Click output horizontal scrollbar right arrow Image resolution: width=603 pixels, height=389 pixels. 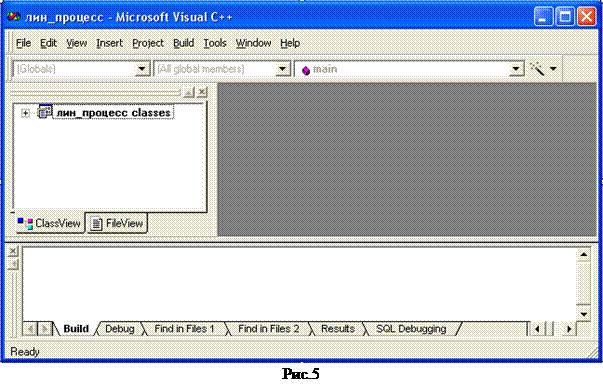(569, 329)
